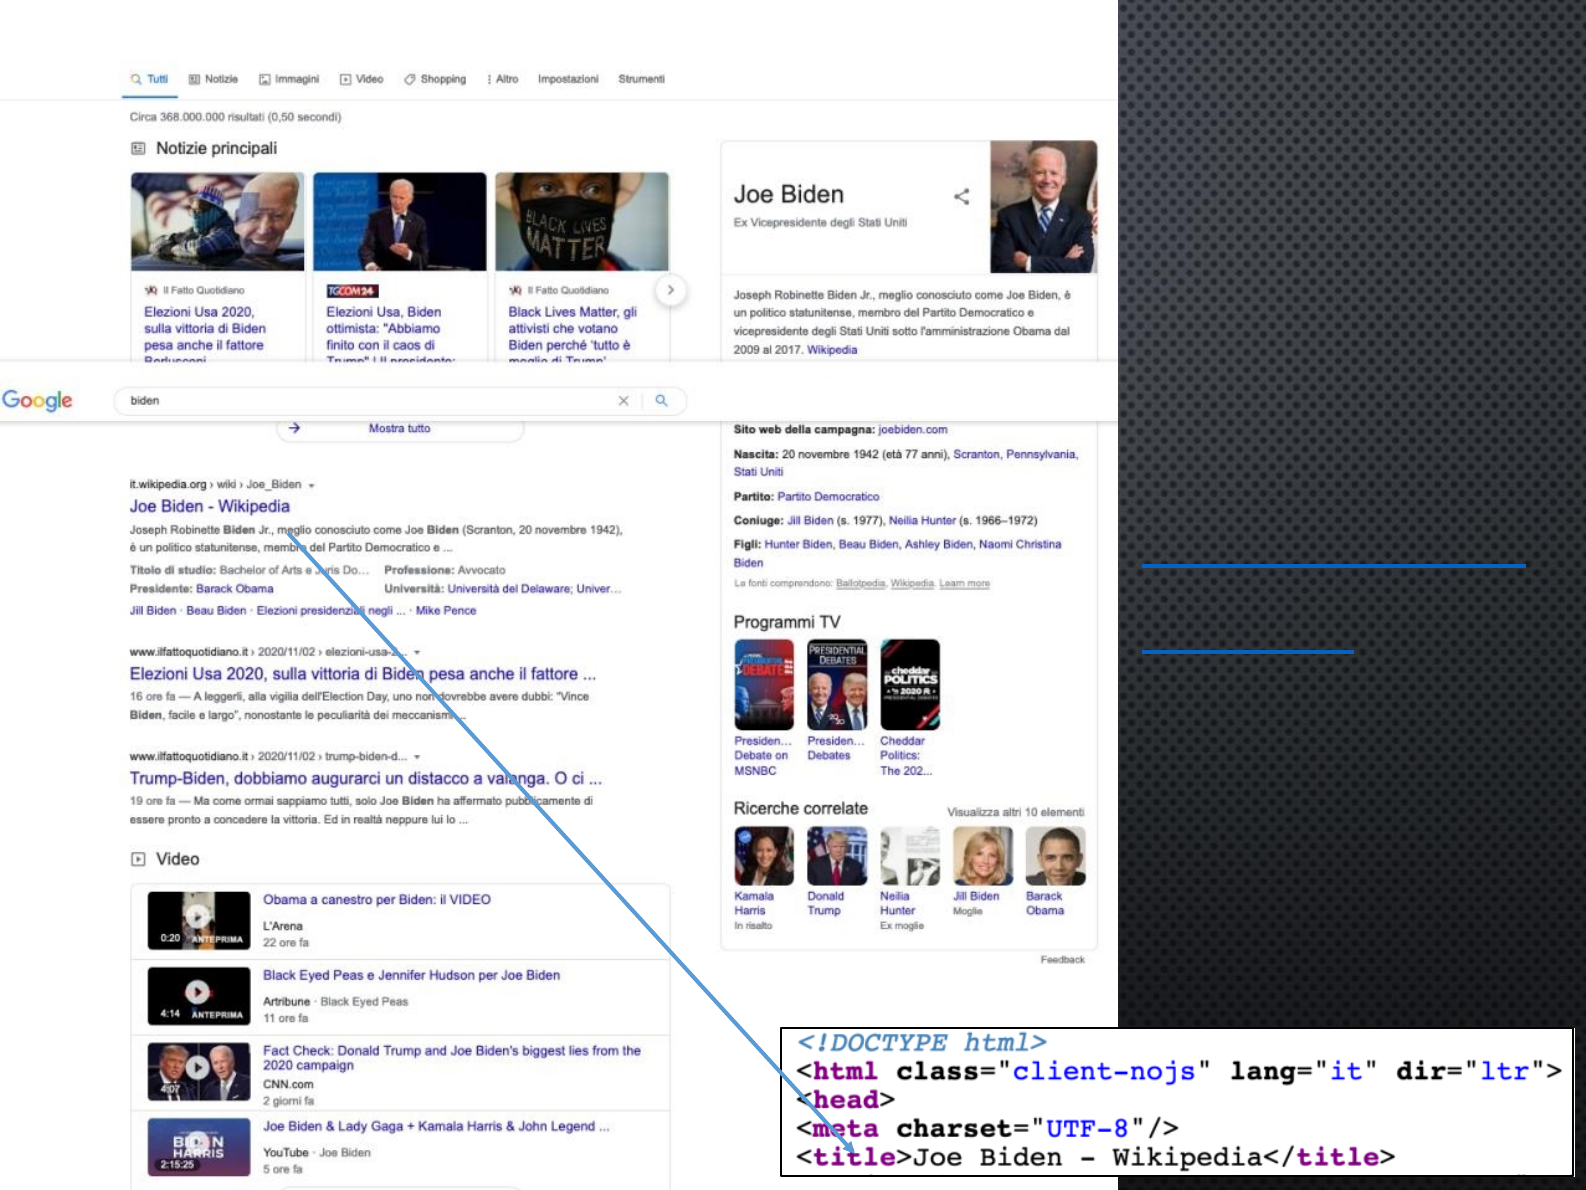Switch to the Shopping tab

click(435, 79)
